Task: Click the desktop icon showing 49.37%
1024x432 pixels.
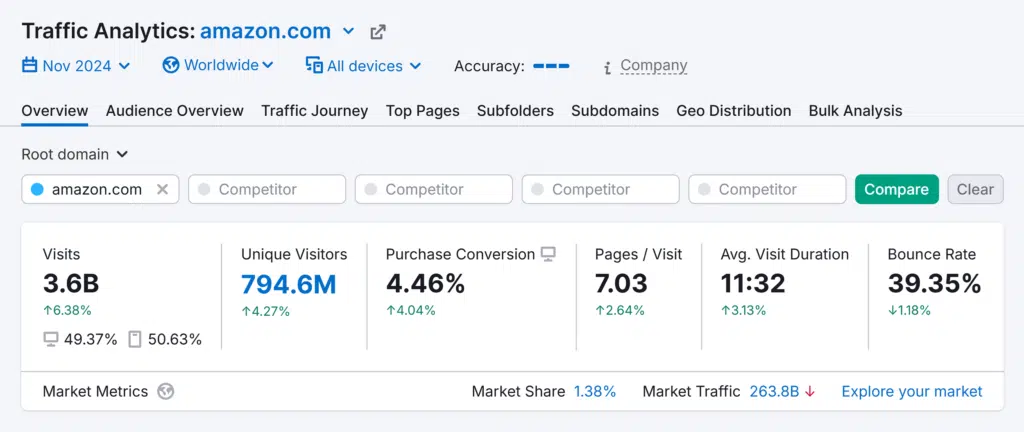Action: coord(51,339)
